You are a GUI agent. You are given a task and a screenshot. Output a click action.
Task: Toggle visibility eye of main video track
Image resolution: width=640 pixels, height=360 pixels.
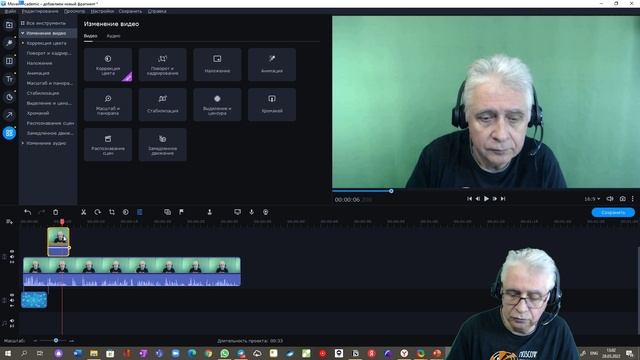tap(12, 252)
